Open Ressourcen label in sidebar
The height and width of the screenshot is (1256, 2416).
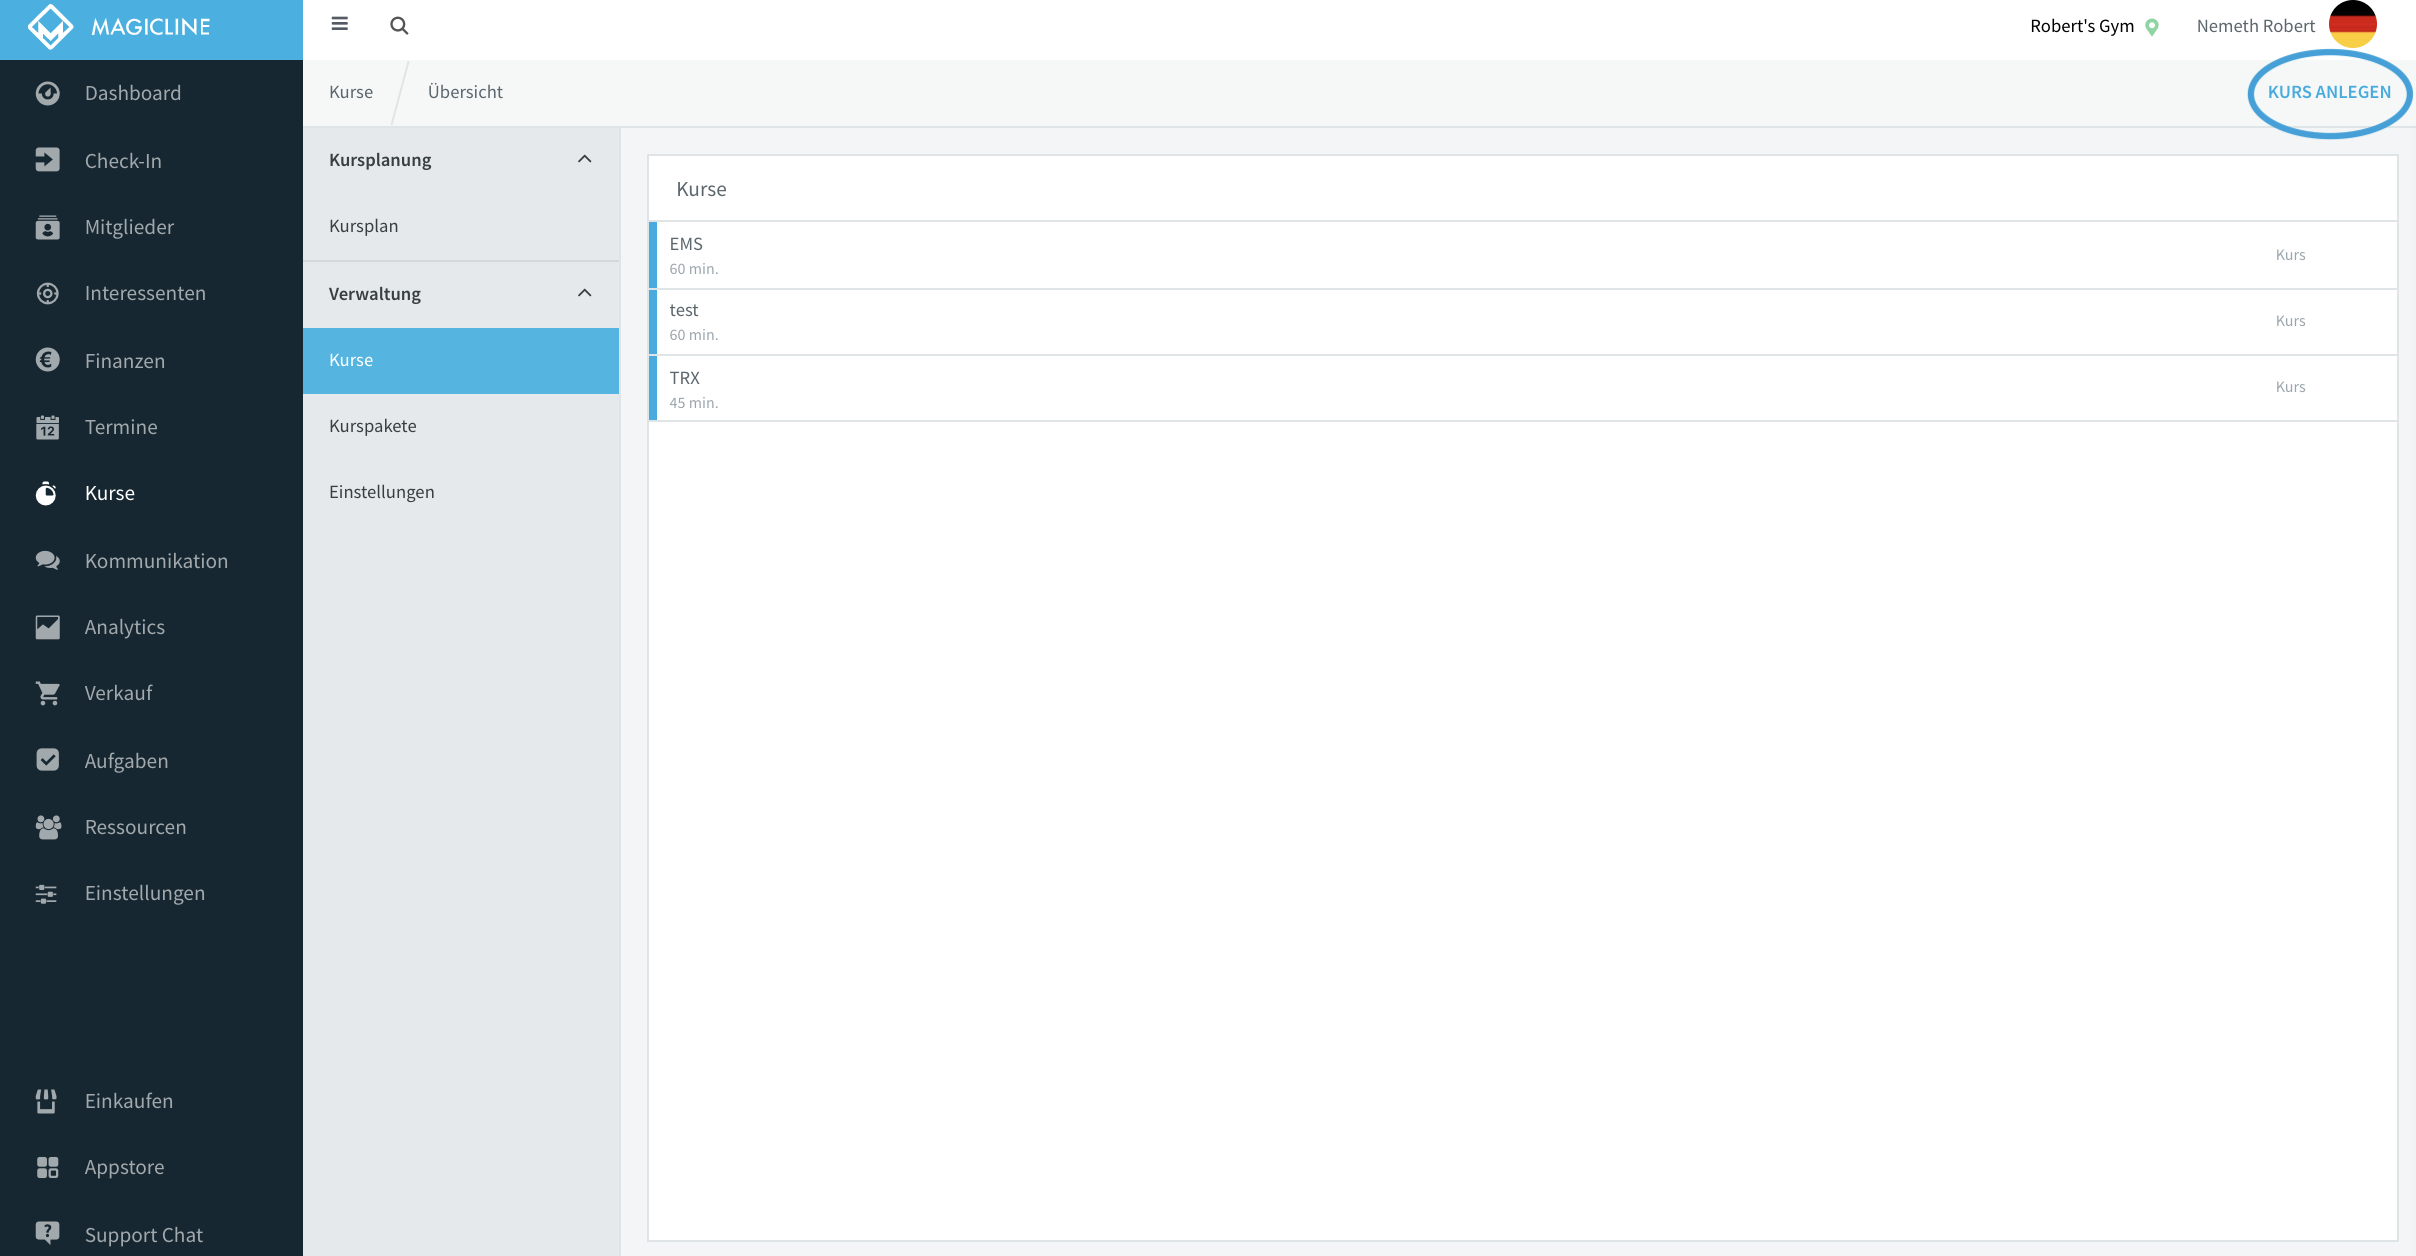pos(135,827)
